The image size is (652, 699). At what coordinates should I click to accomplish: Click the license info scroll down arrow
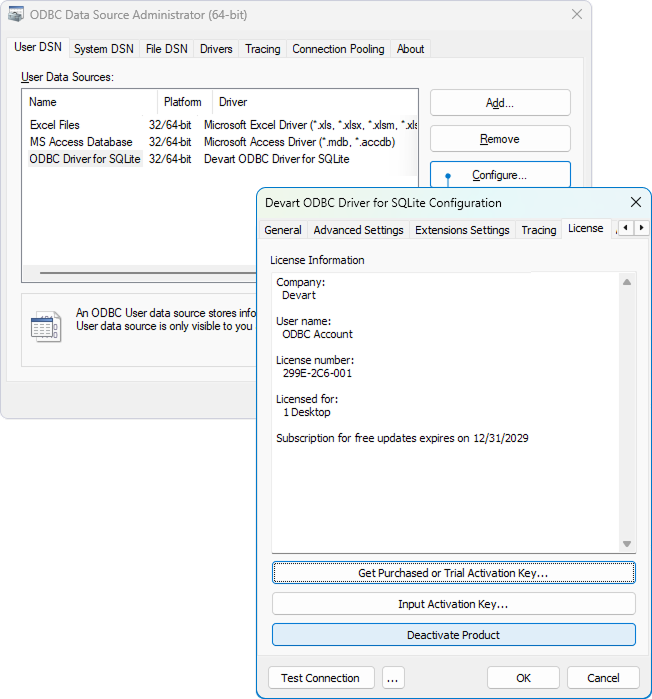click(627, 544)
